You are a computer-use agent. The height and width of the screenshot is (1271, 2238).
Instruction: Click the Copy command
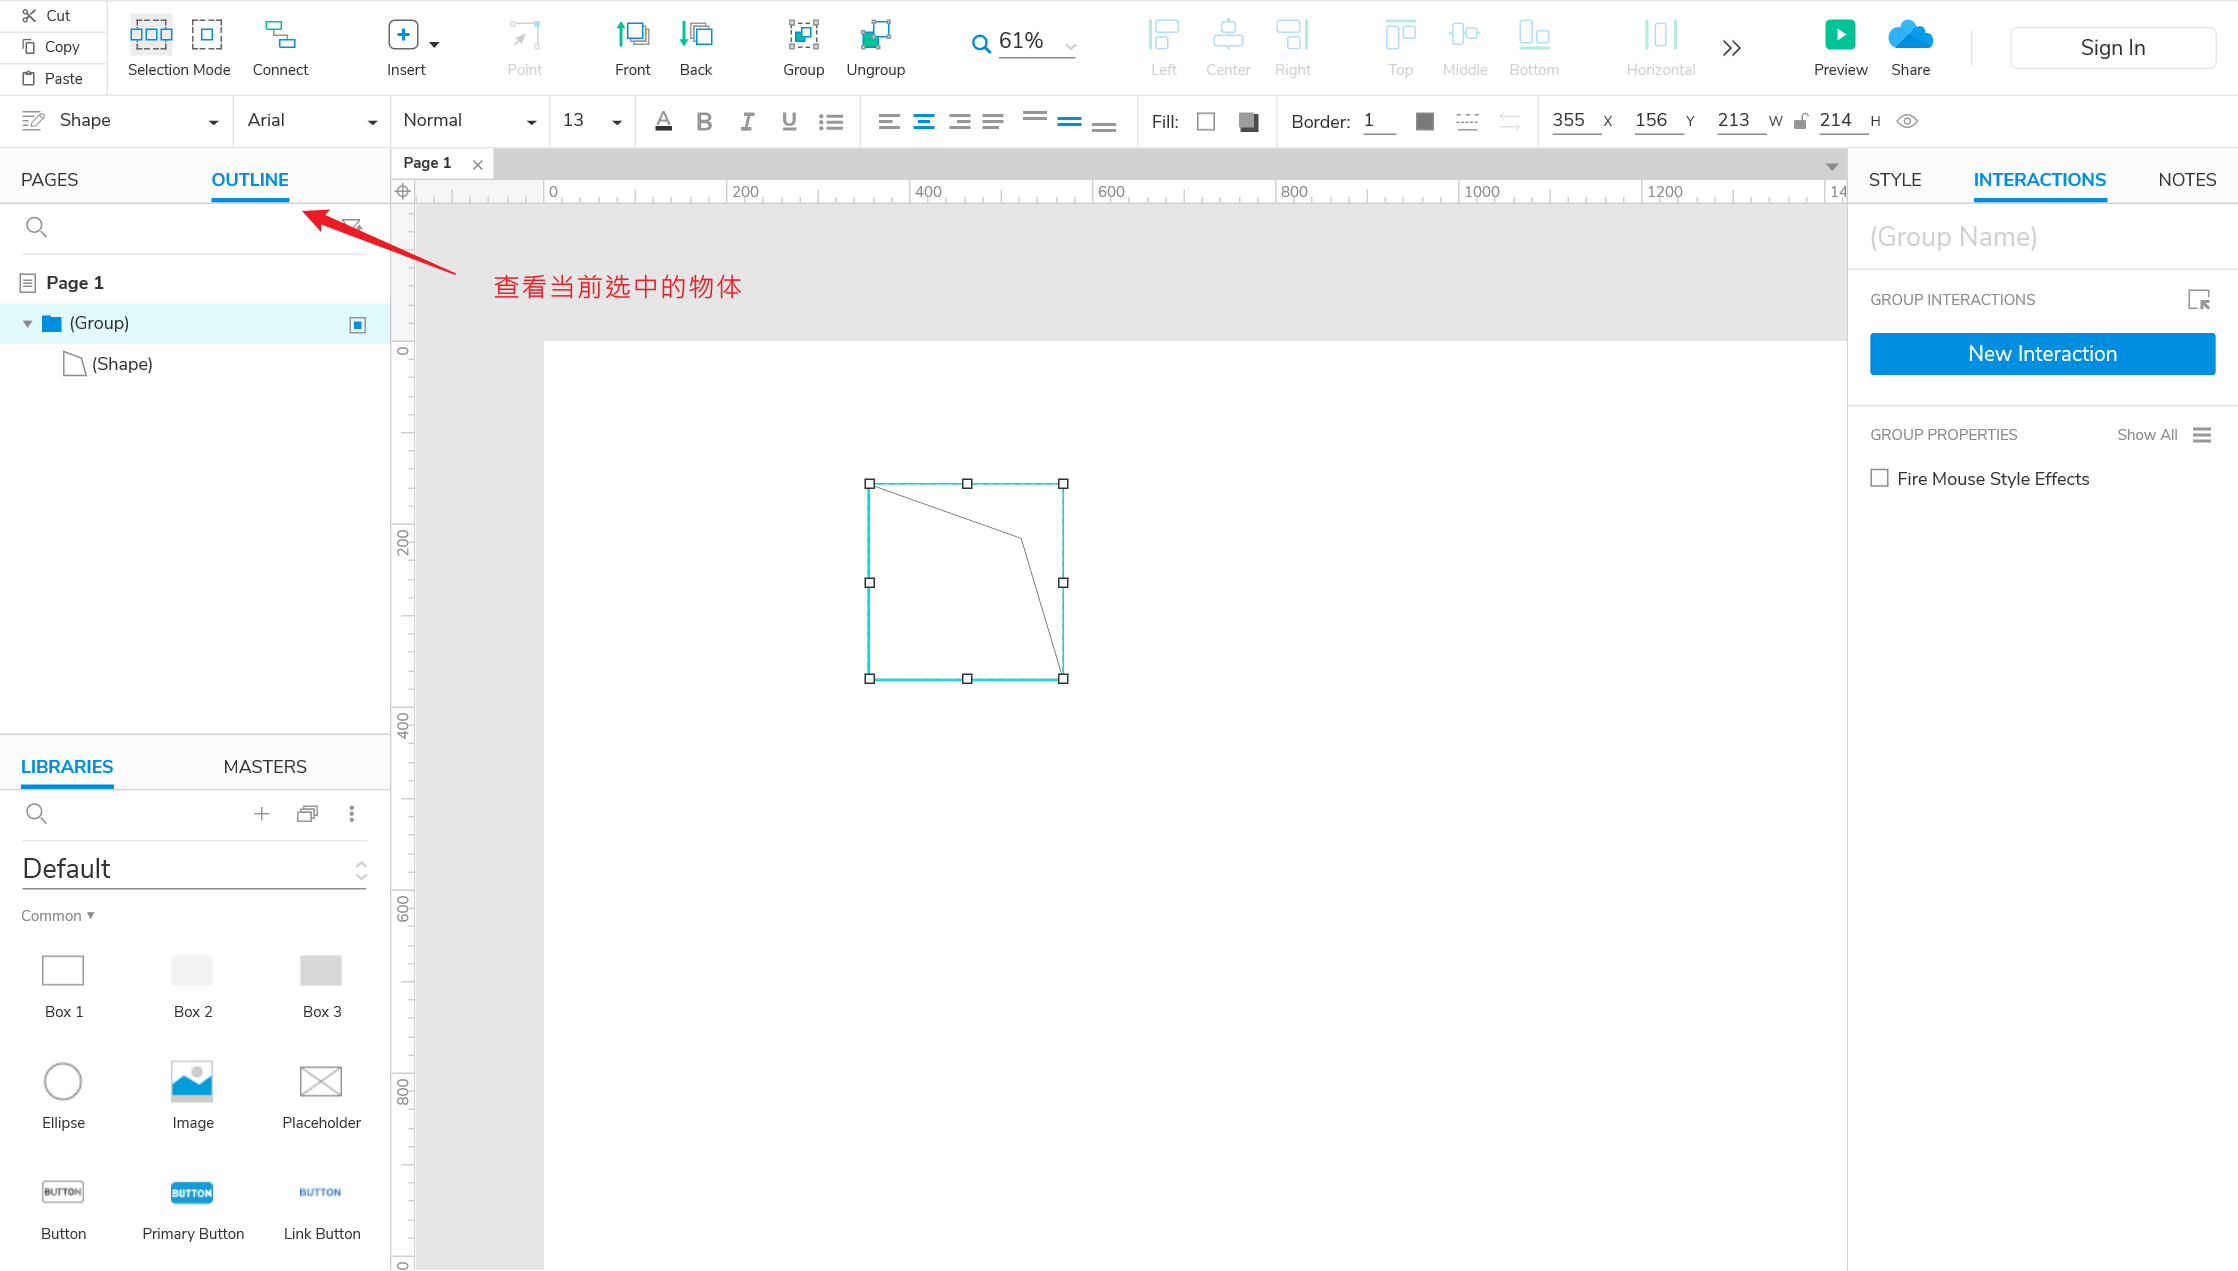[51, 46]
